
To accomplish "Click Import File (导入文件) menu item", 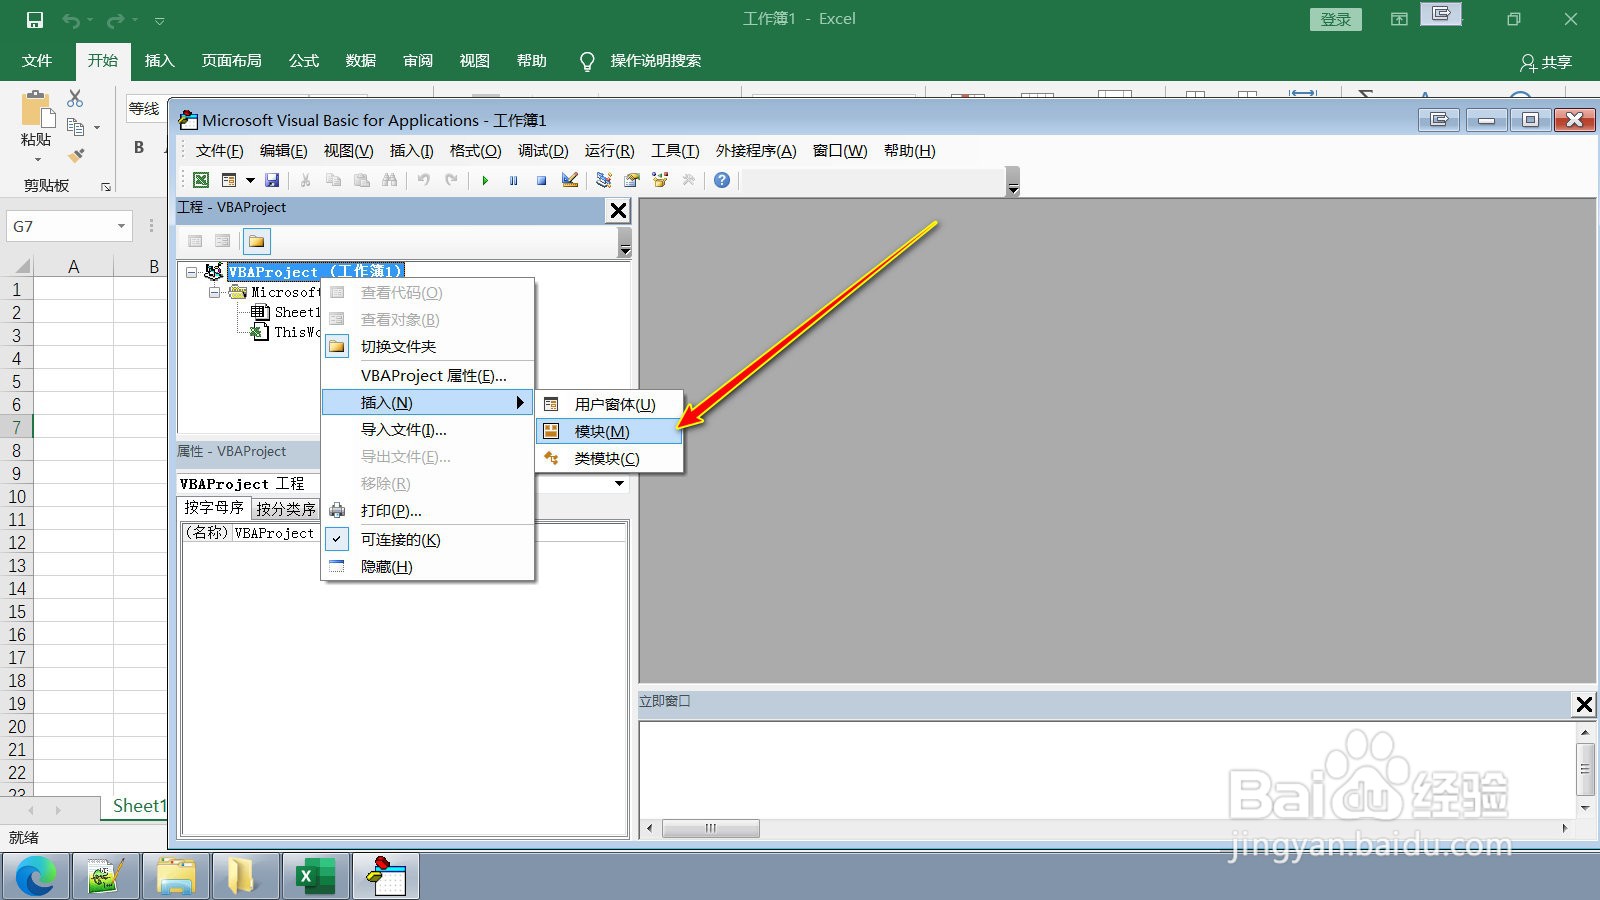I will point(427,429).
